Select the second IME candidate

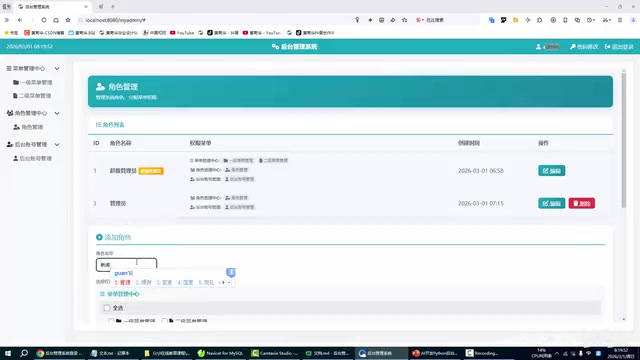pos(143,282)
